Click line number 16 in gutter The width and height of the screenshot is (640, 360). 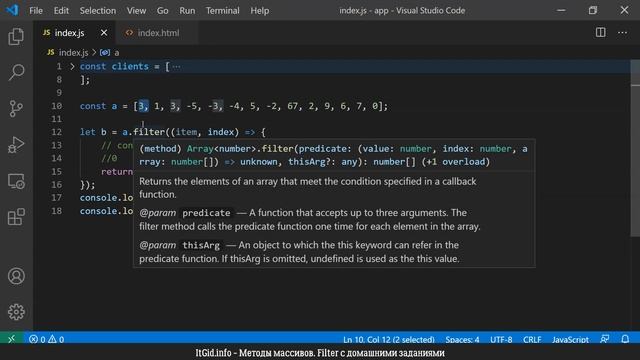coord(57,184)
